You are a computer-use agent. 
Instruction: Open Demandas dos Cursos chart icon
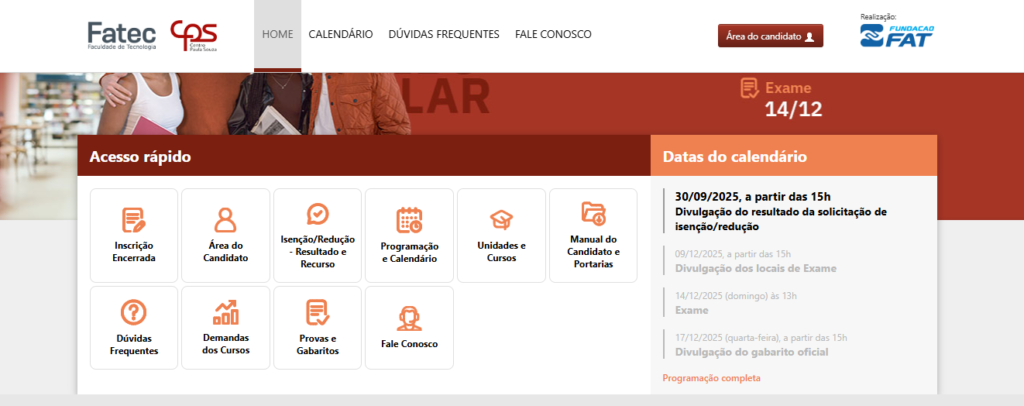point(225,312)
